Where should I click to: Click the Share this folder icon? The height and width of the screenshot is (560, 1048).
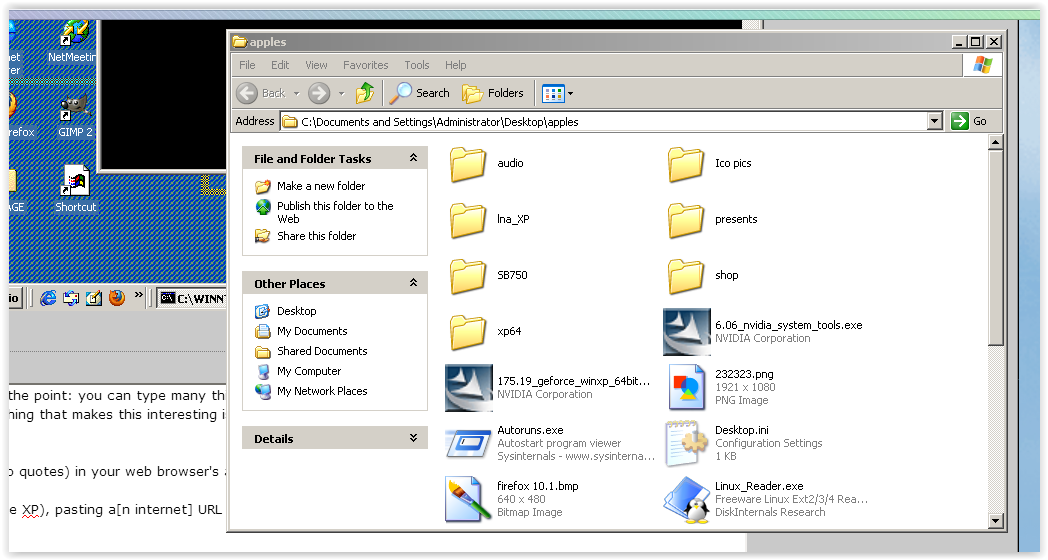[x=263, y=236]
